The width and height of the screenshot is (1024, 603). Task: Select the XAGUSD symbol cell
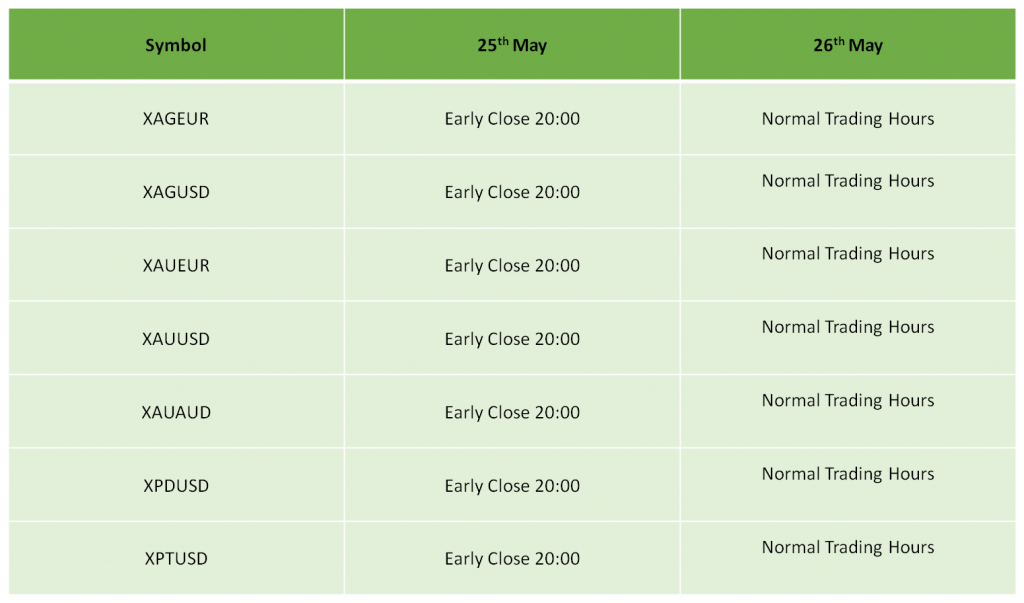pyautogui.click(x=176, y=191)
